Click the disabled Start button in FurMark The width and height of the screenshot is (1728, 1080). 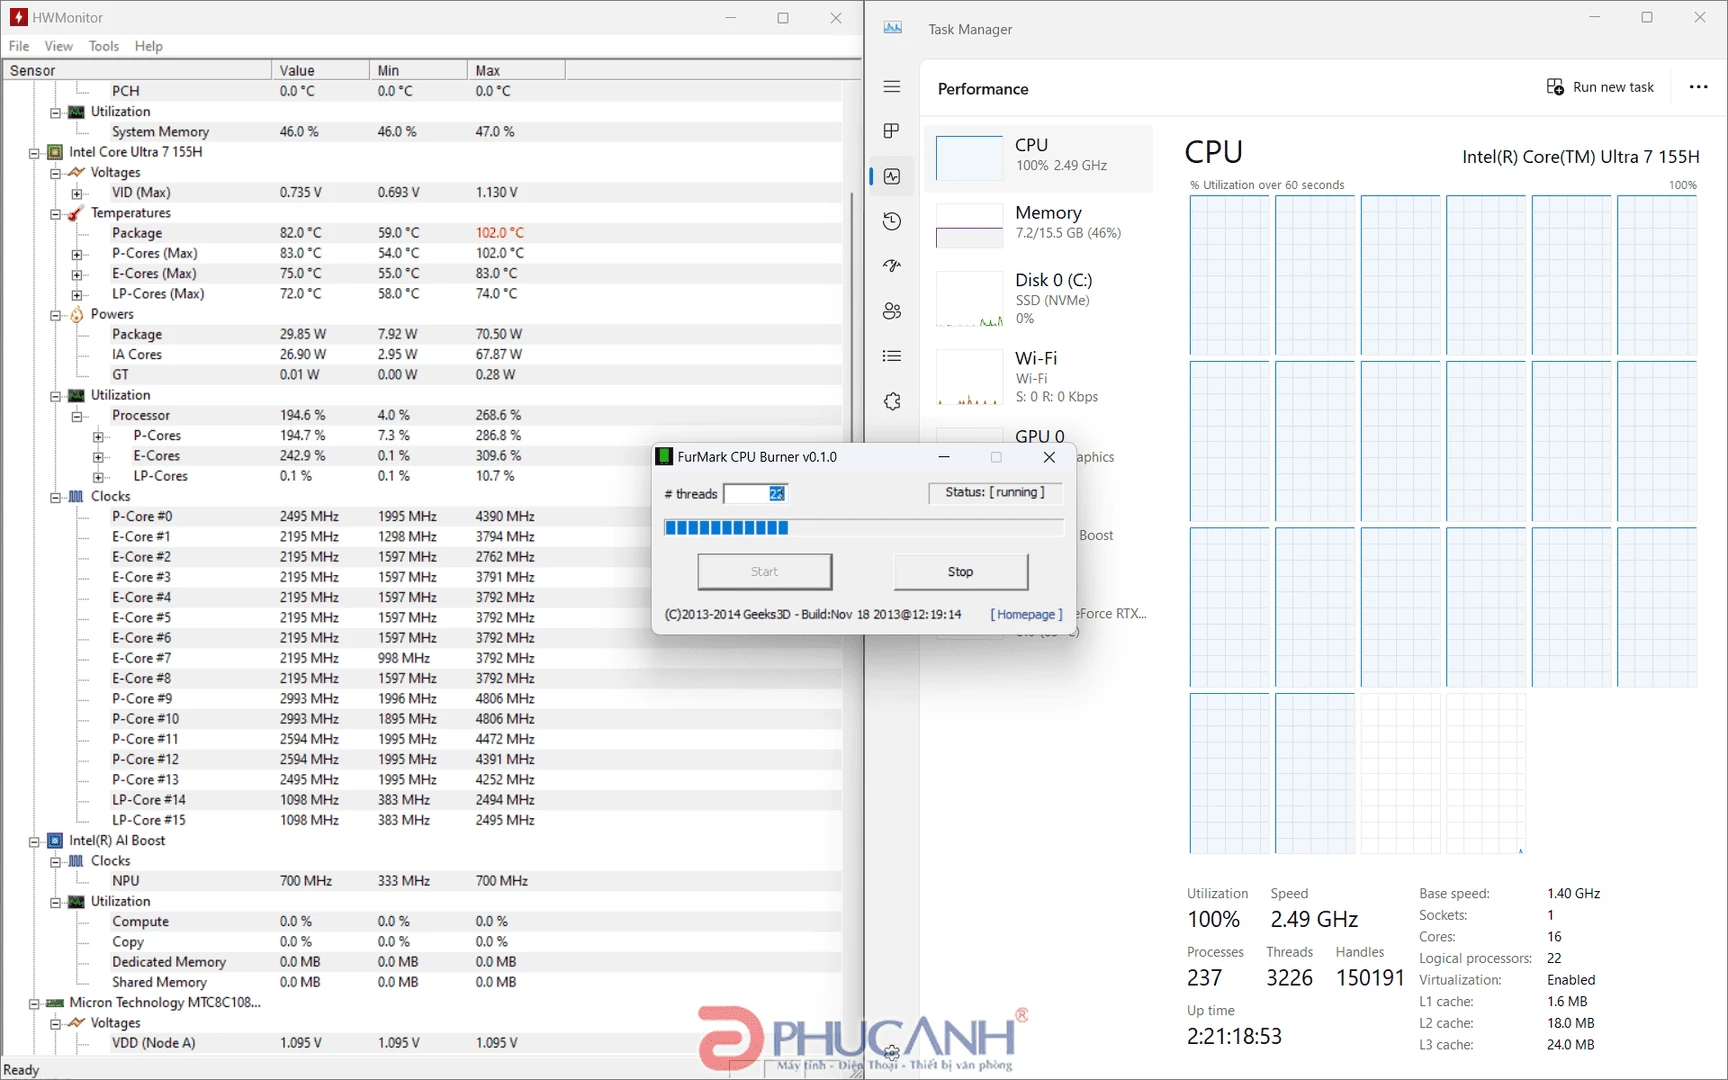click(x=764, y=572)
